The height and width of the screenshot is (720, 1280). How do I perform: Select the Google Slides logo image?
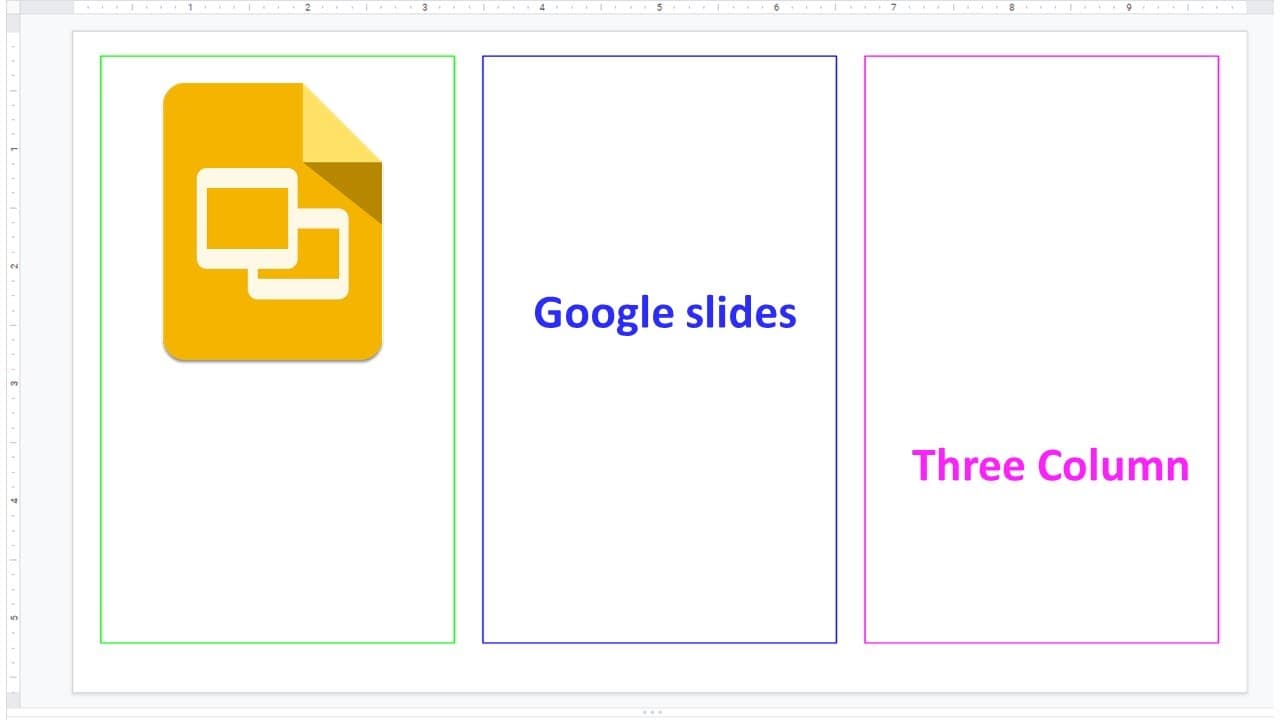(272, 222)
